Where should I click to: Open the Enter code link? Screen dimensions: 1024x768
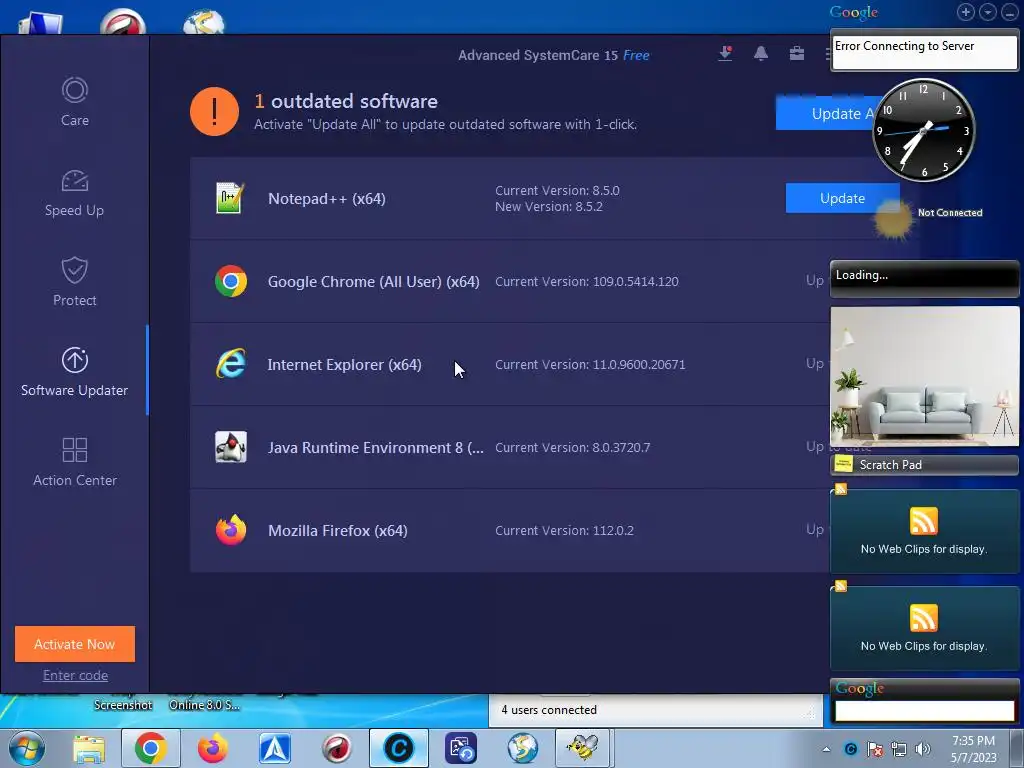pyautogui.click(x=75, y=675)
